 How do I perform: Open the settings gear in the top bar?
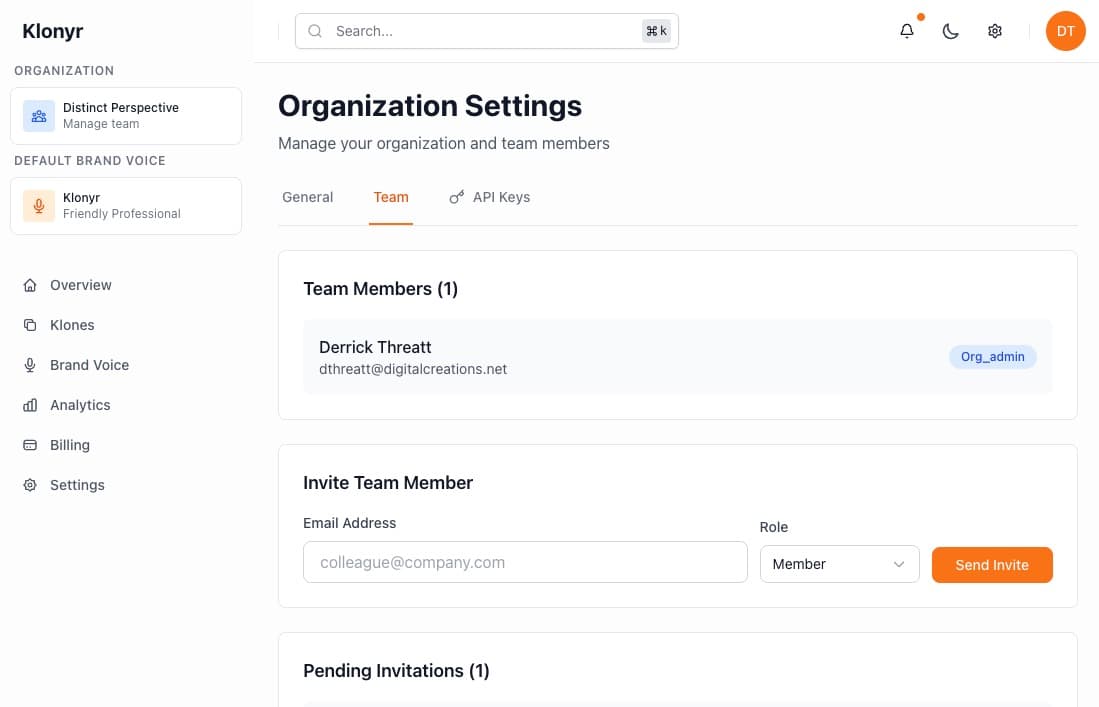(x=994, y=31)
